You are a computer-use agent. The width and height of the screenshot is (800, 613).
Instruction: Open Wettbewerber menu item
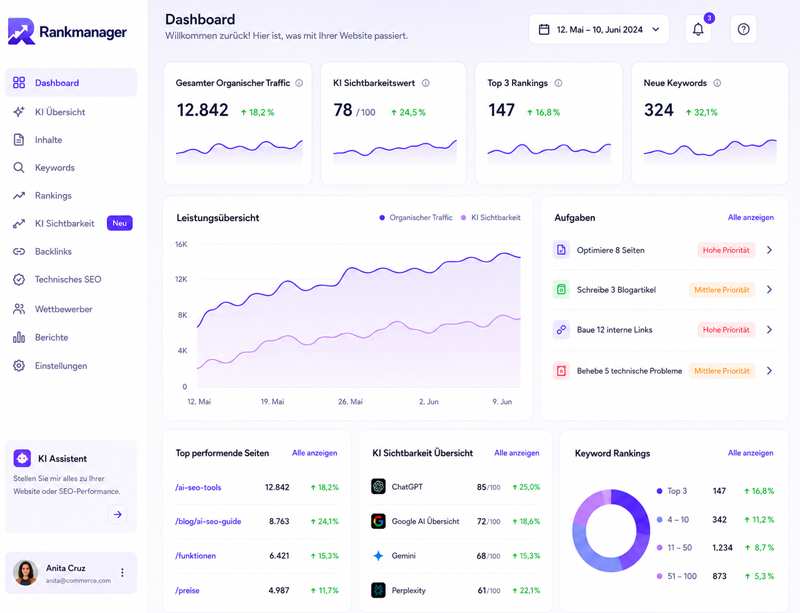click(x=71, y=309)
